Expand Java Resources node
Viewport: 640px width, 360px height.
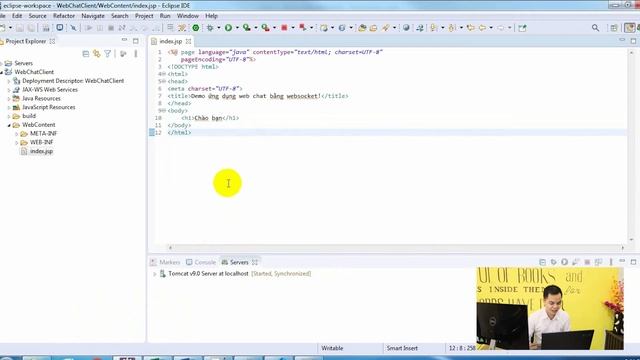pos(9,98)
